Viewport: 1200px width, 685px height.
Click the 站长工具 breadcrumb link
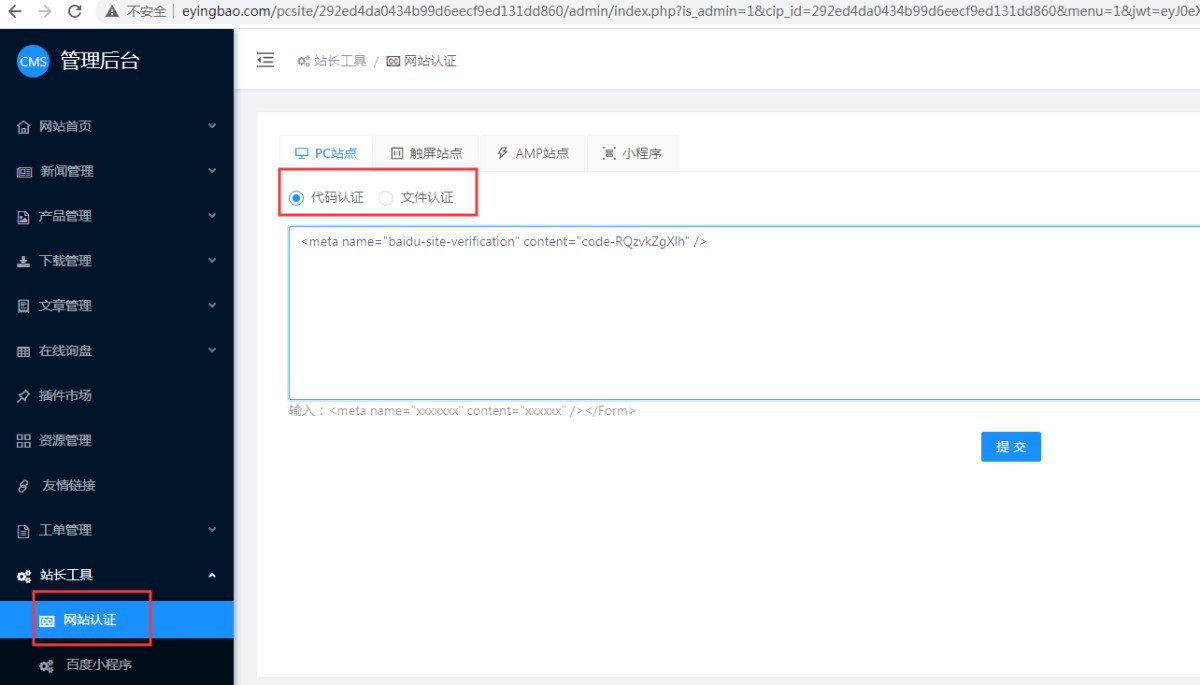coord(340,61)
